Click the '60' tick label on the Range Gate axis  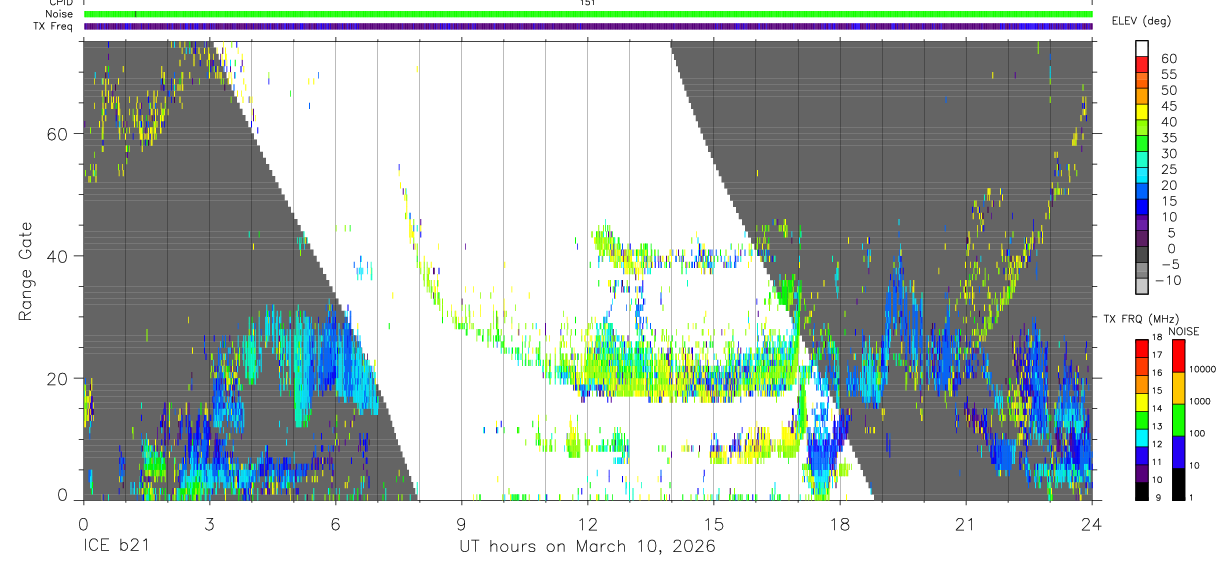(59, 134)
